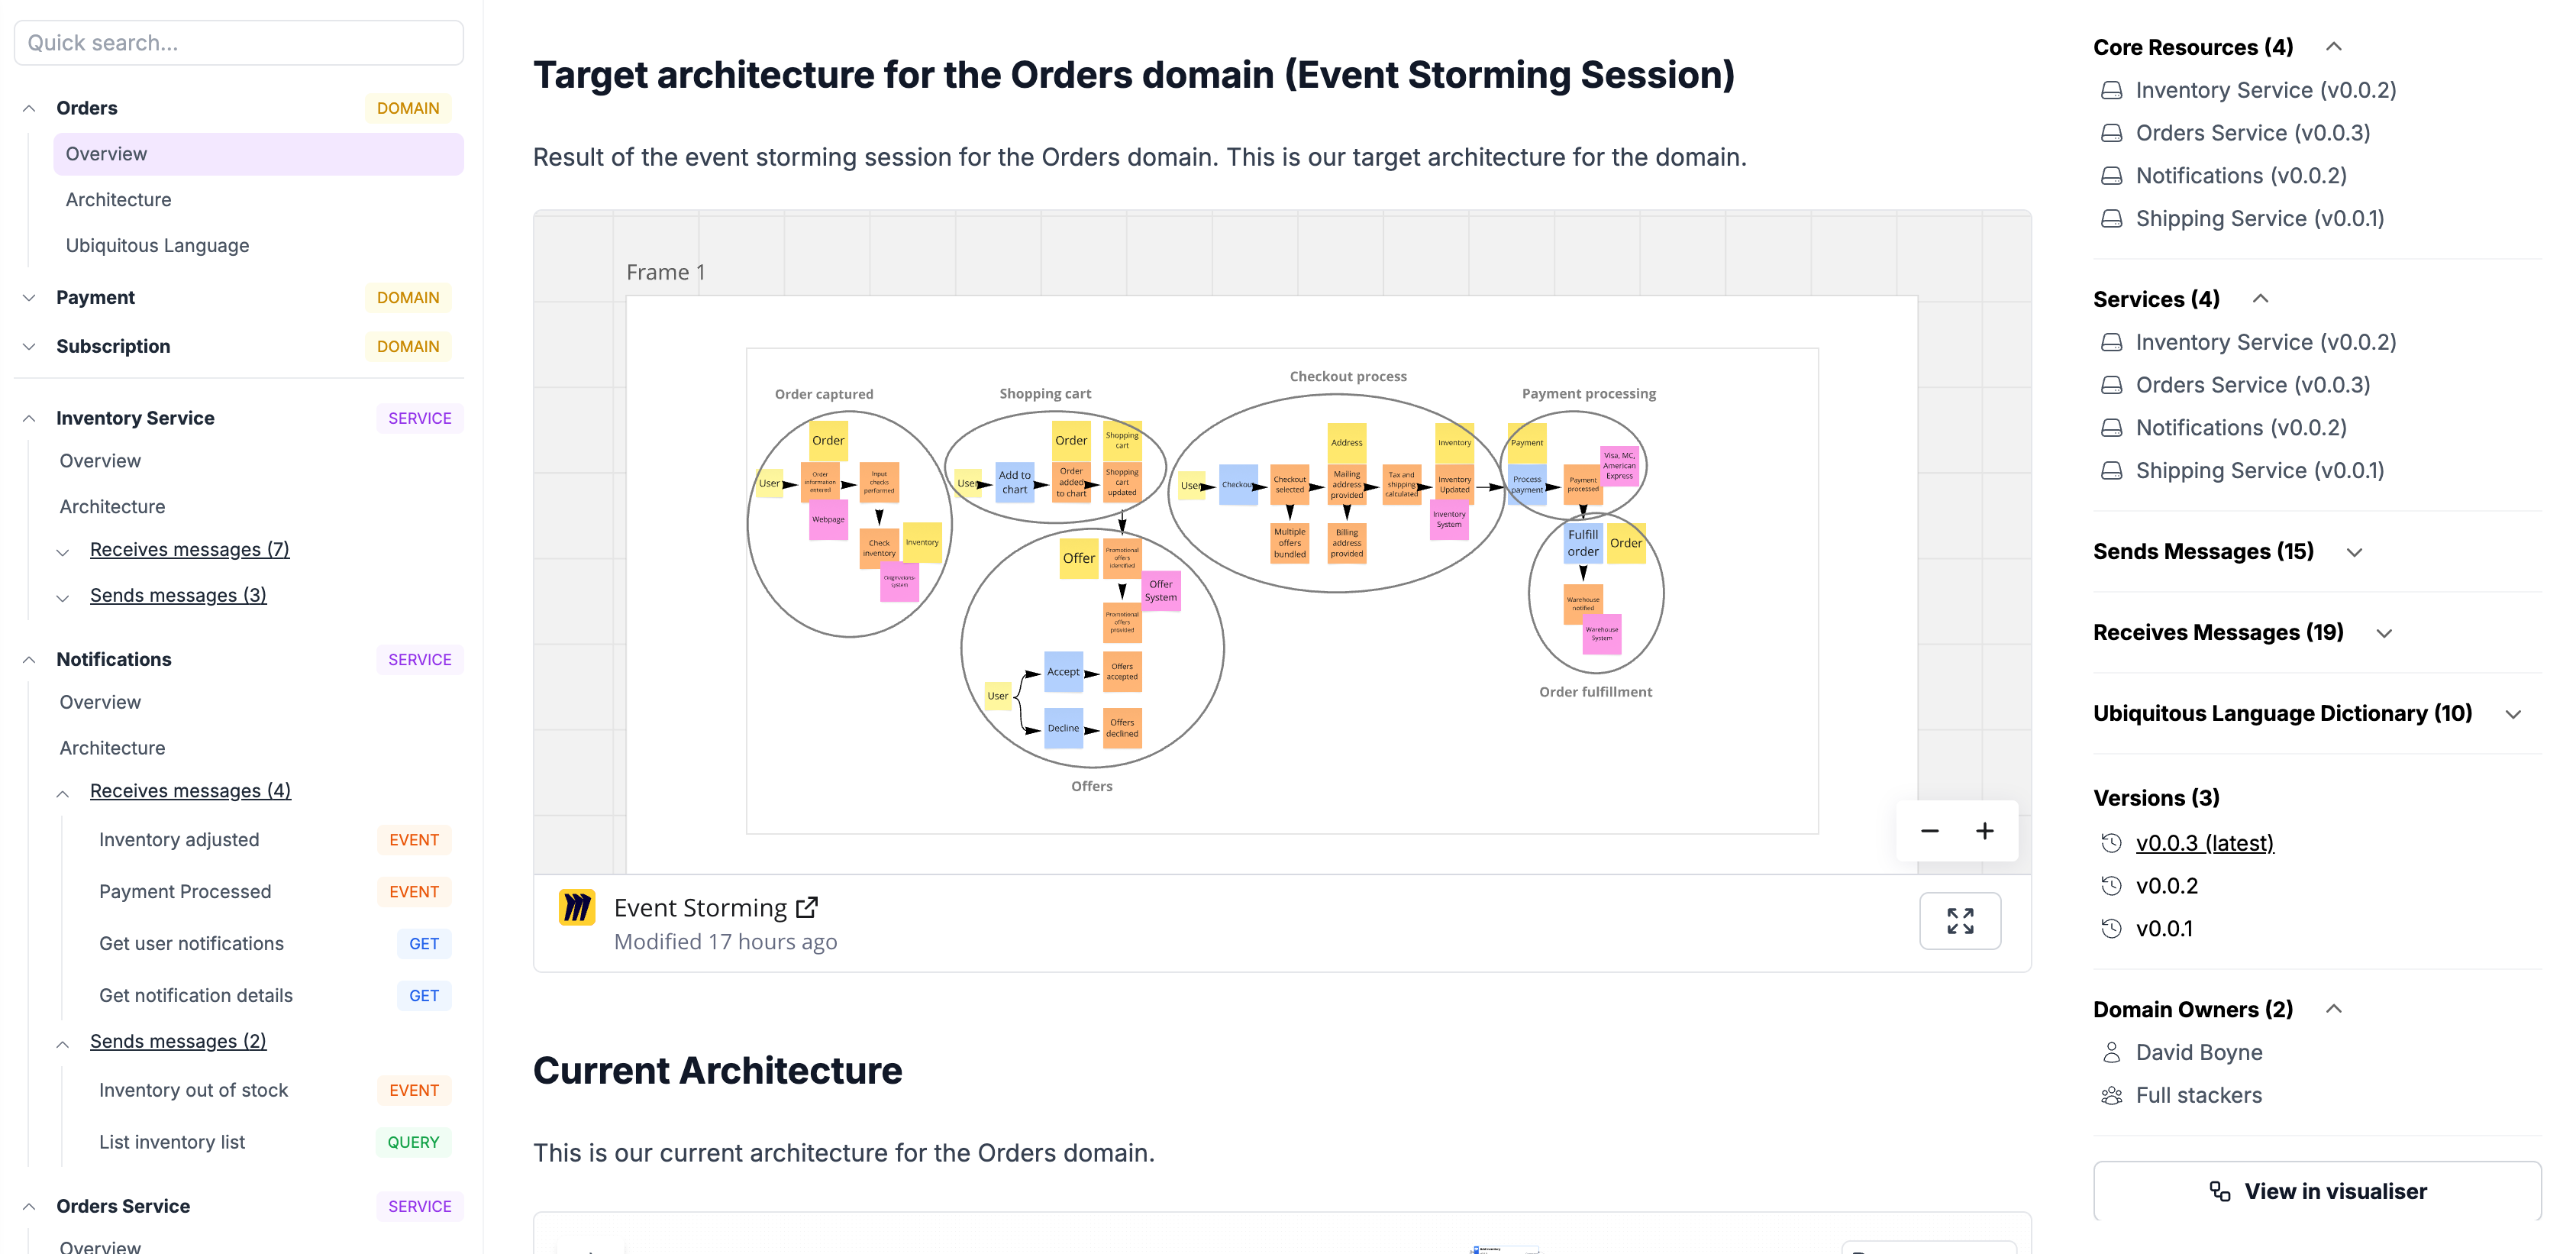Click the David Boyne user icon

(2111, 1052)
